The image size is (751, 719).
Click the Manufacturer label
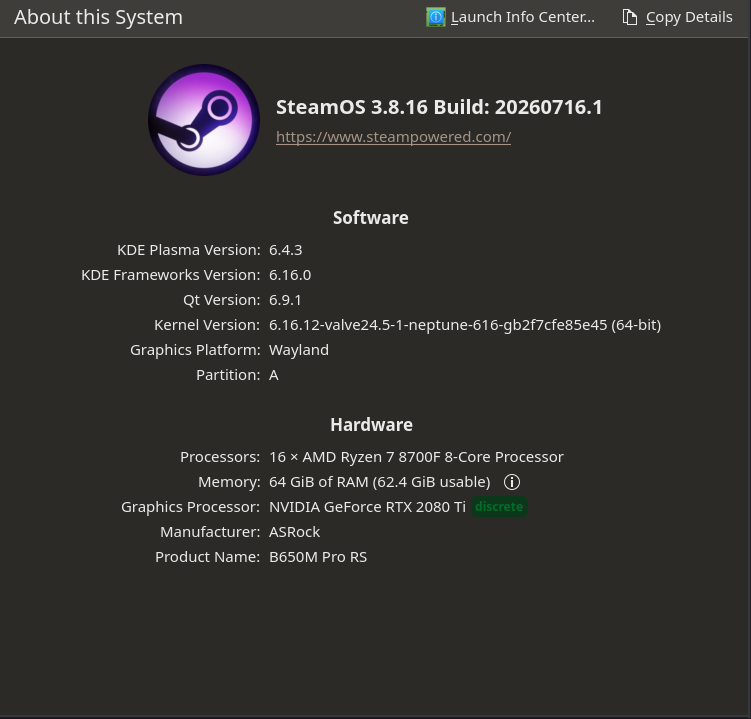210,532
